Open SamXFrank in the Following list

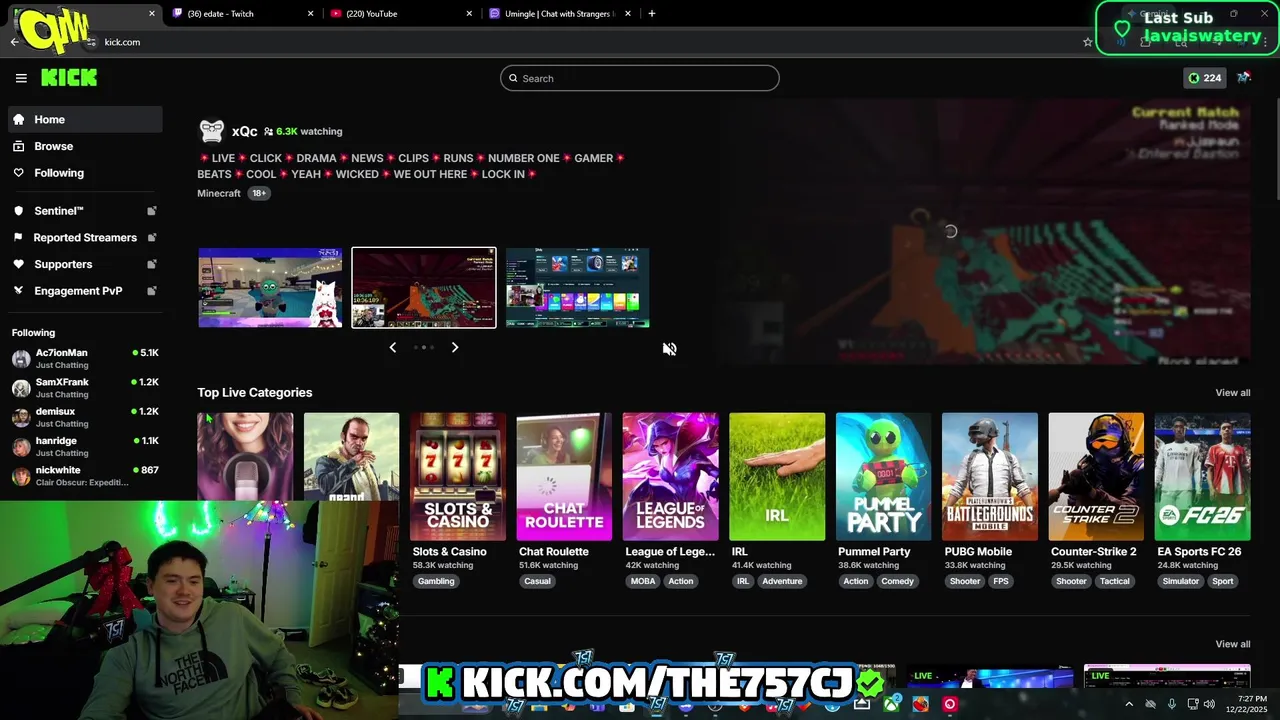click(x=85, y=388)
